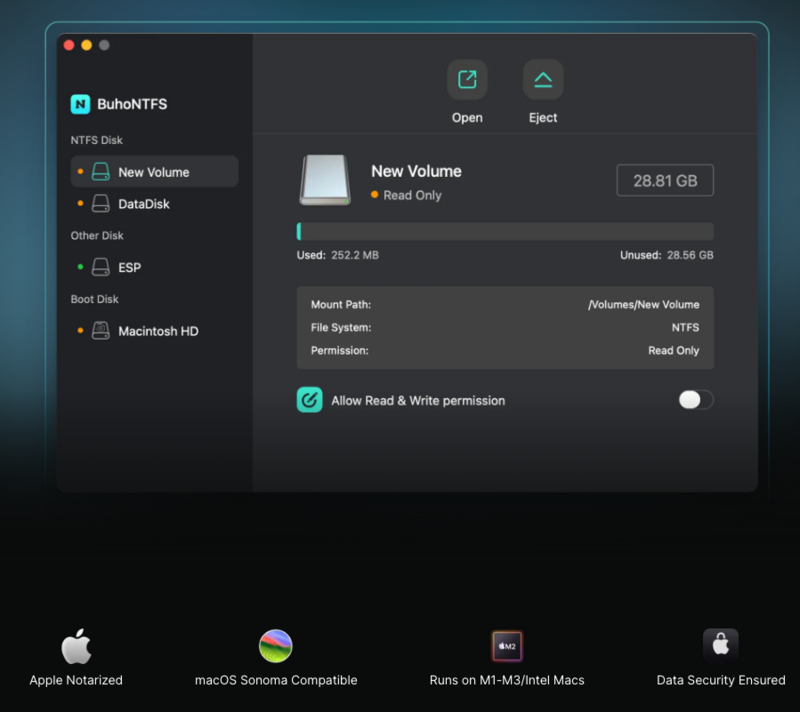Click the large New Volume drive icon
Viewport: 800px width, 712px height.
coord(325,181)
